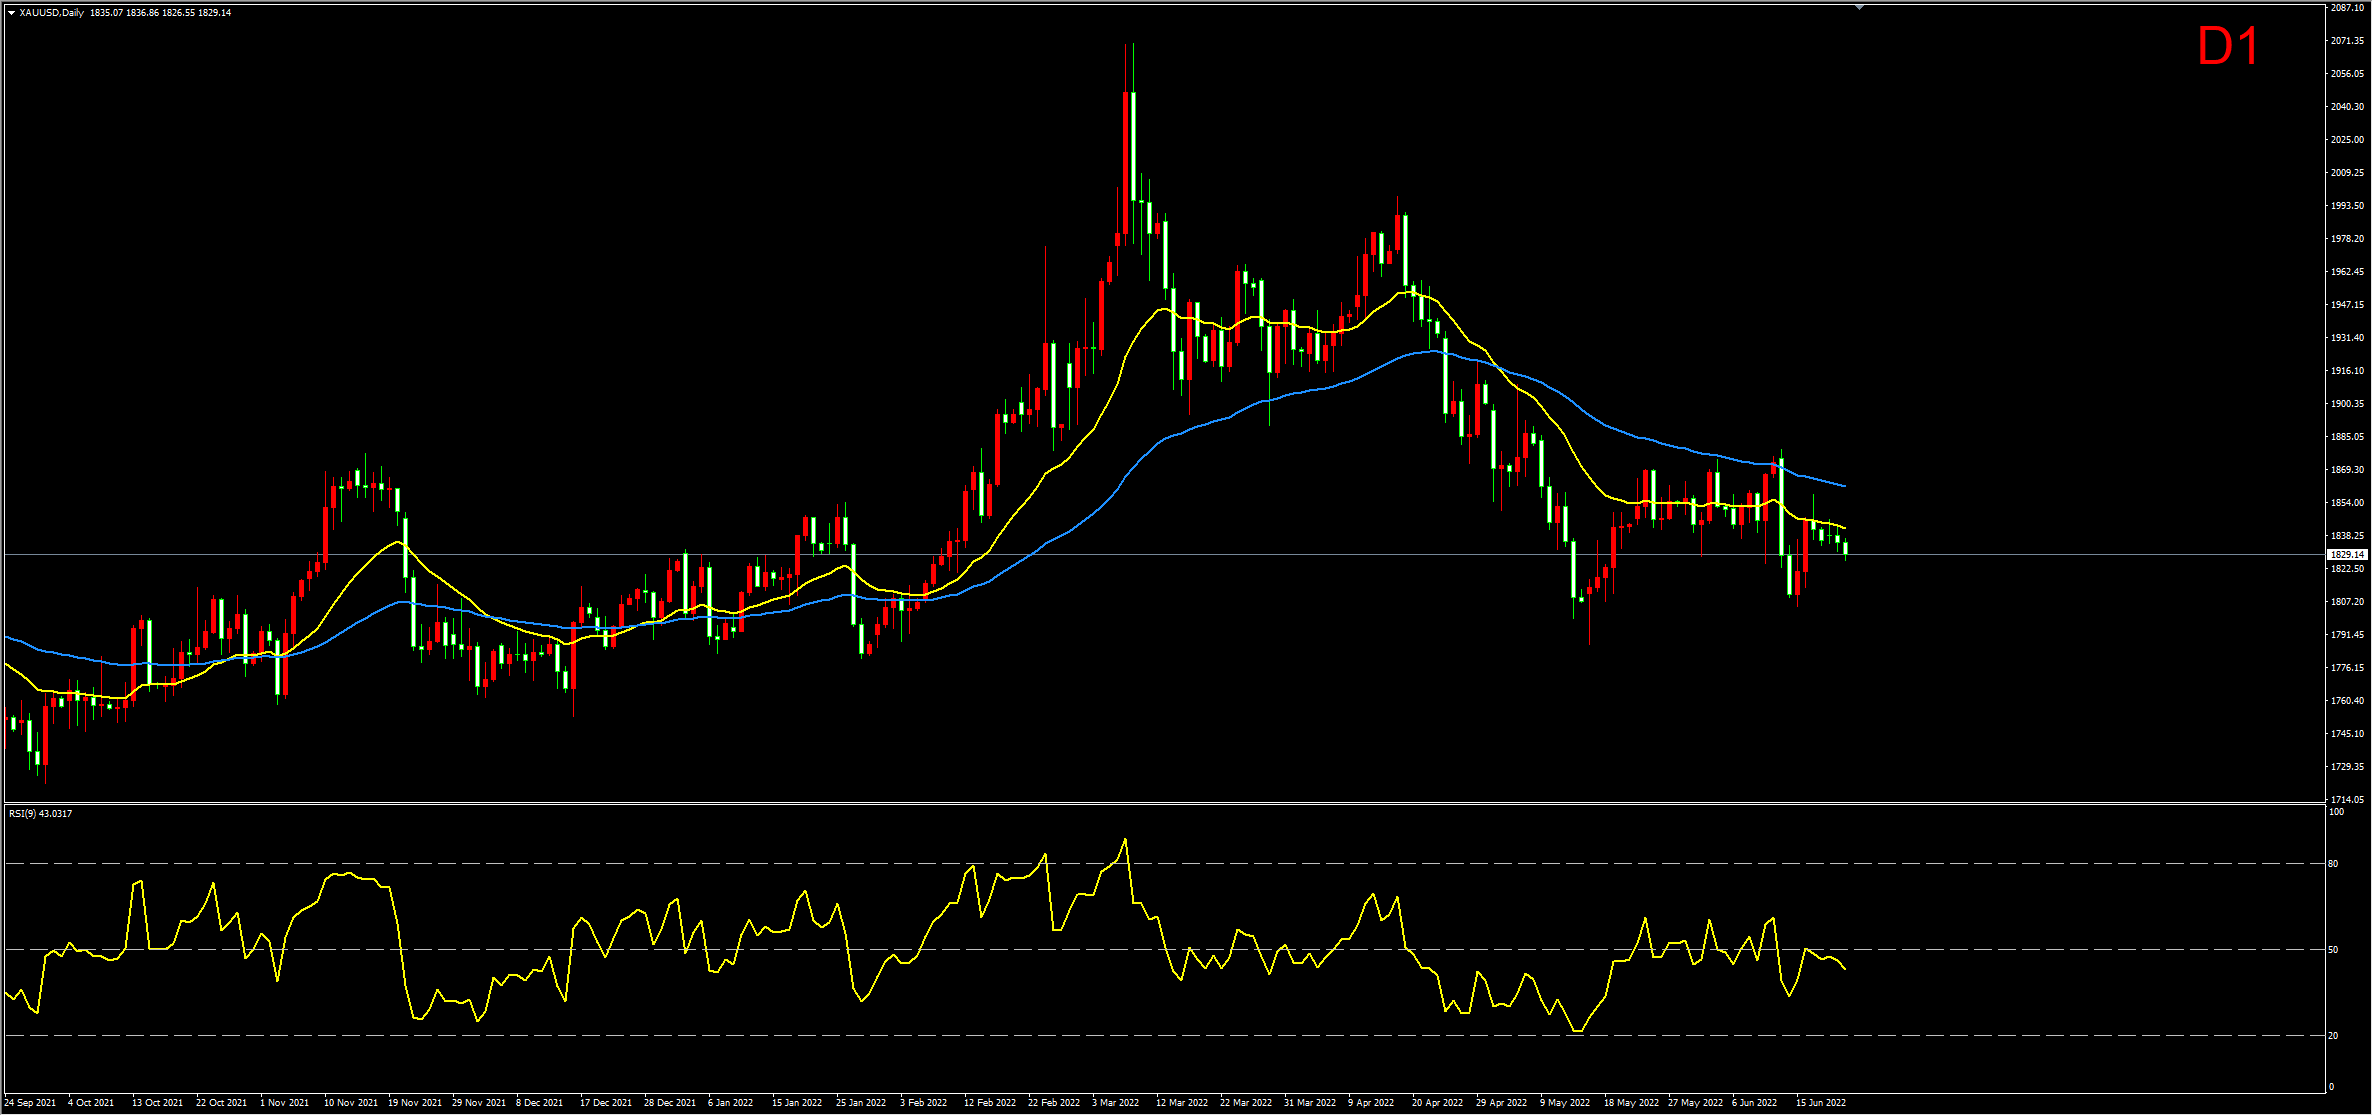Click the RSI scale value 80
2373x1116 pixels.
click(x=2334, y=863)
